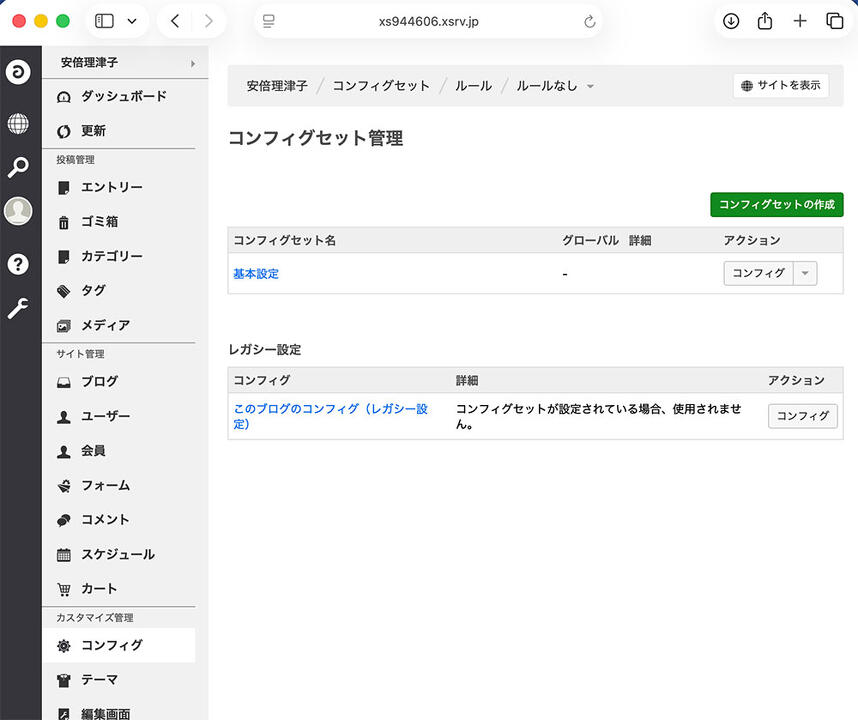Reload the page with the refresh icon
858x720 pixels.
pyautogui.click(x=589, y=21)
